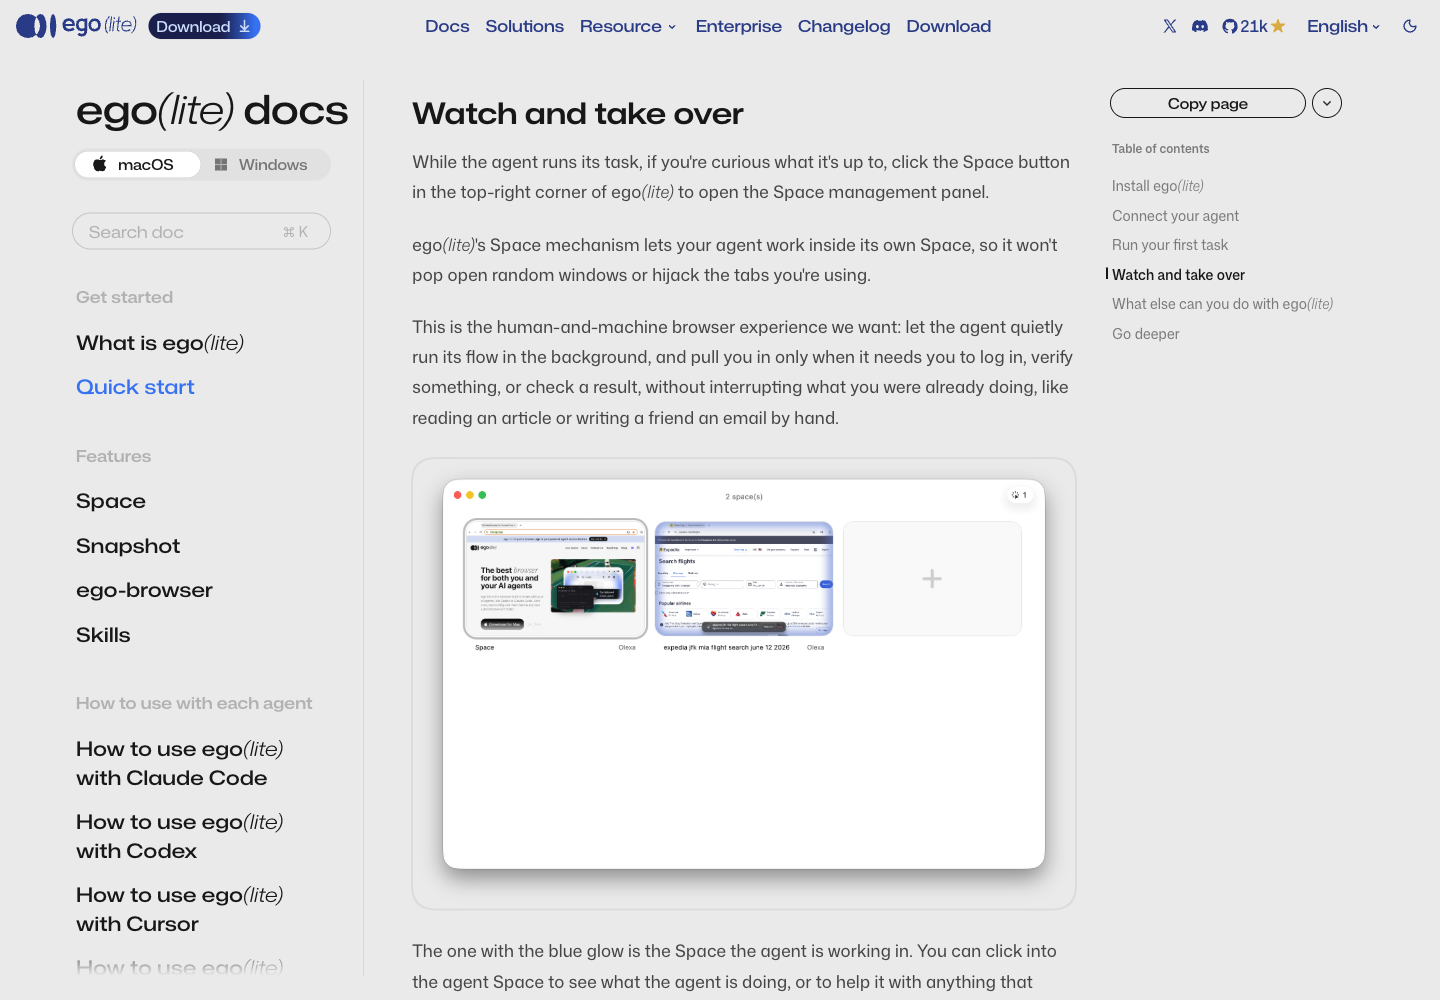1440x1000 pixels.
Task: Open the Skills sidebar page
Action: click(x=103, y=635)
